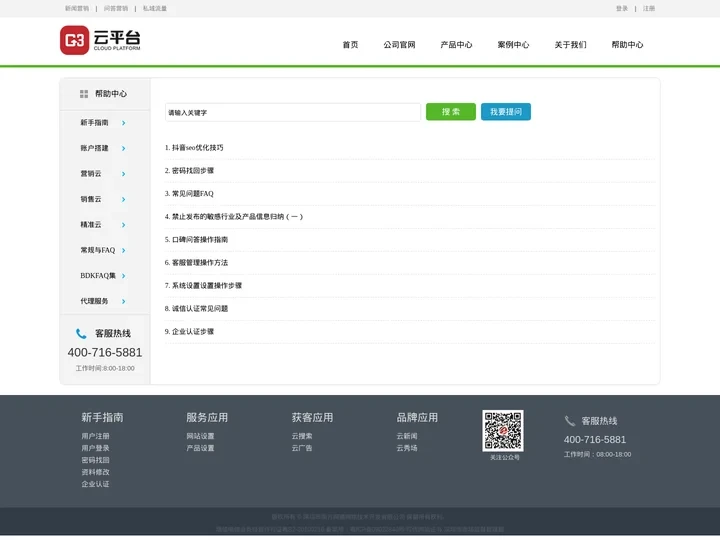The width and height of the screenshot is (720, 540).
Task: Expand the 常规与FAQ chevron arrow
Action: pos(124,250)
